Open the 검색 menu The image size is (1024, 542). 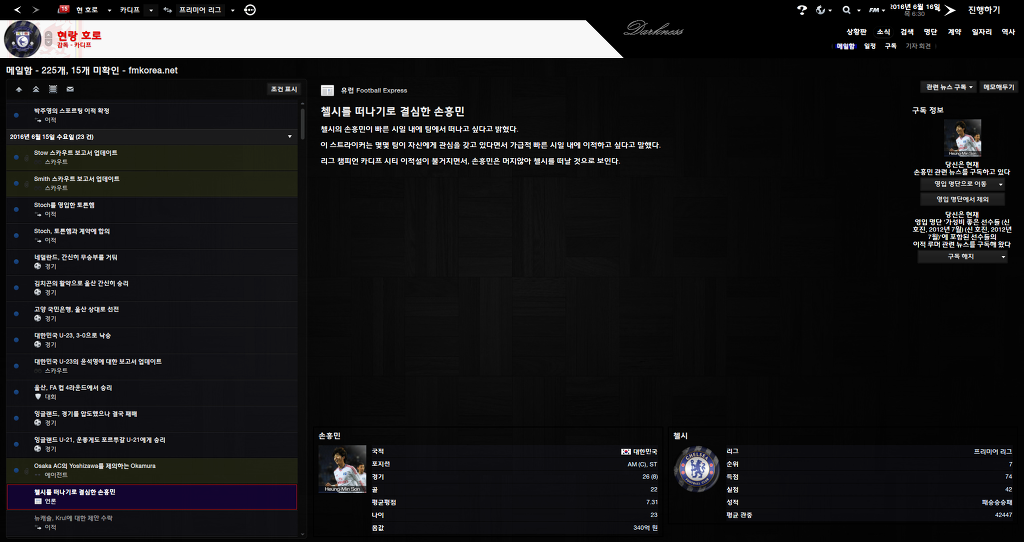coord(907,31)
